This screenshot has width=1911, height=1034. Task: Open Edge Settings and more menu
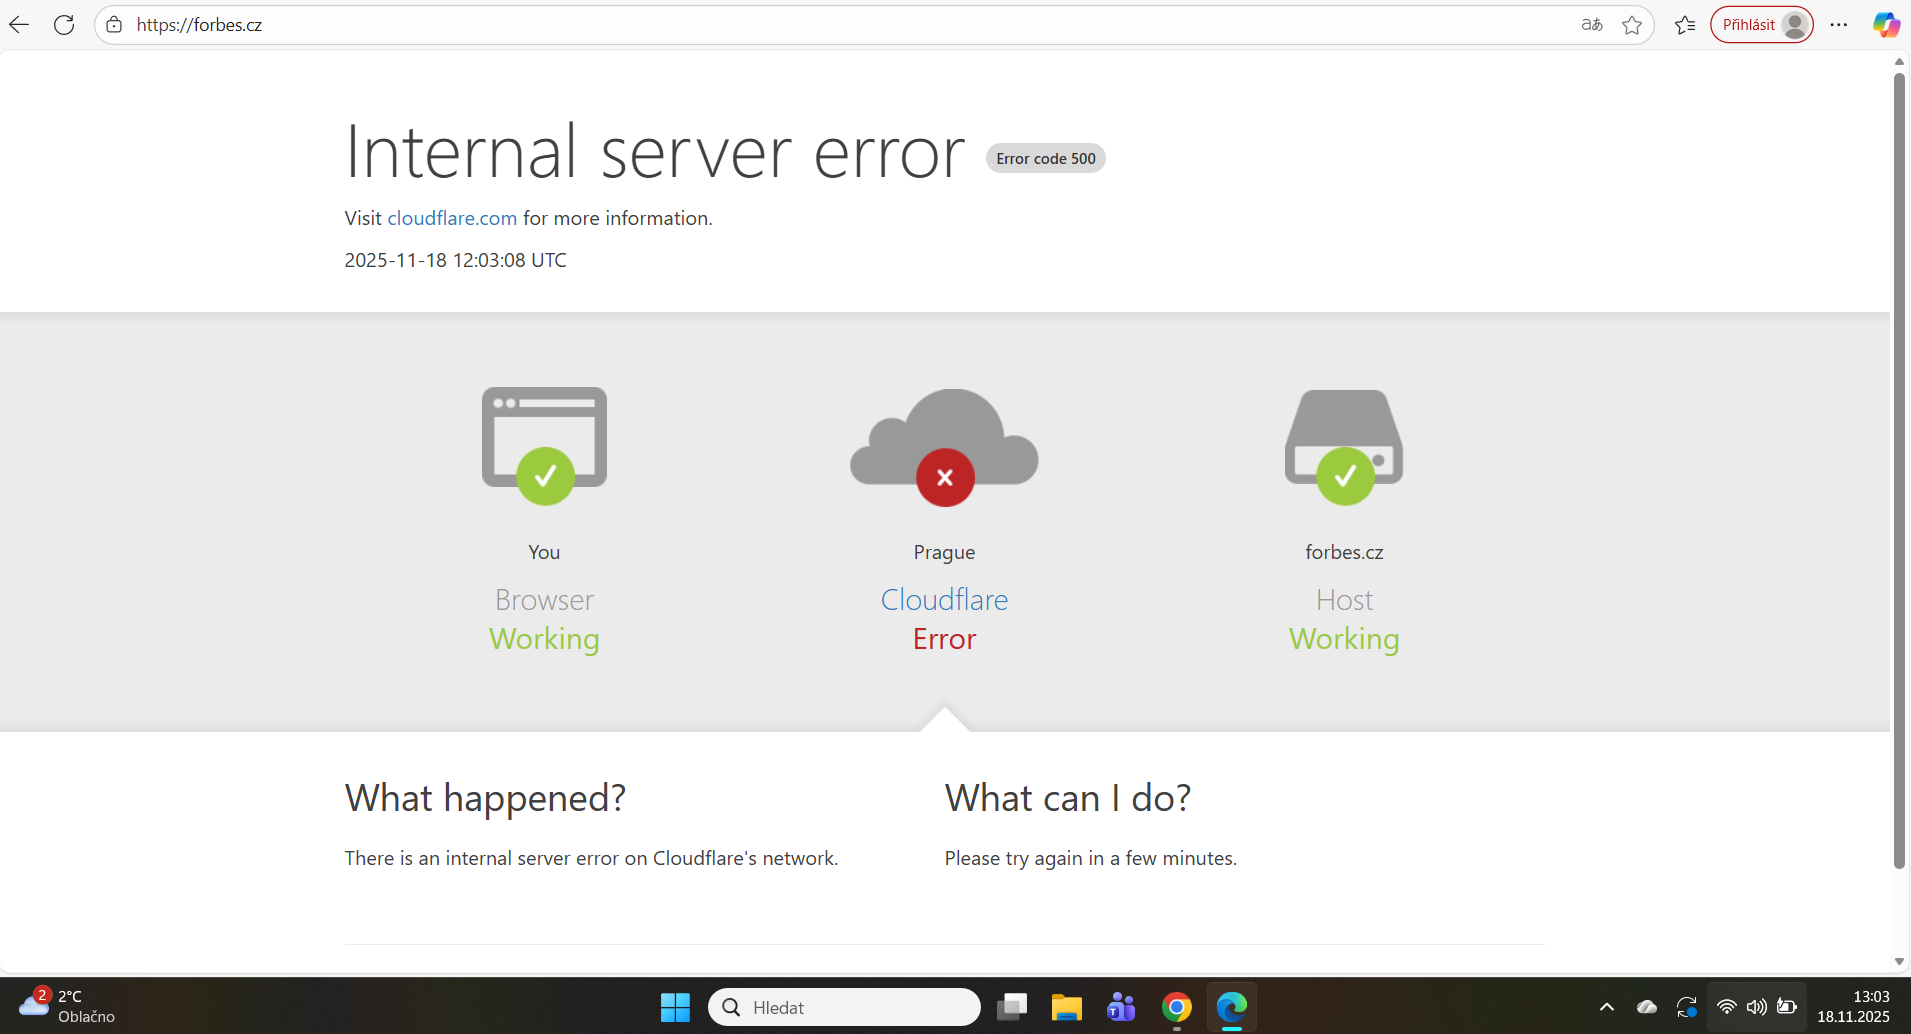coord(1839,25)
